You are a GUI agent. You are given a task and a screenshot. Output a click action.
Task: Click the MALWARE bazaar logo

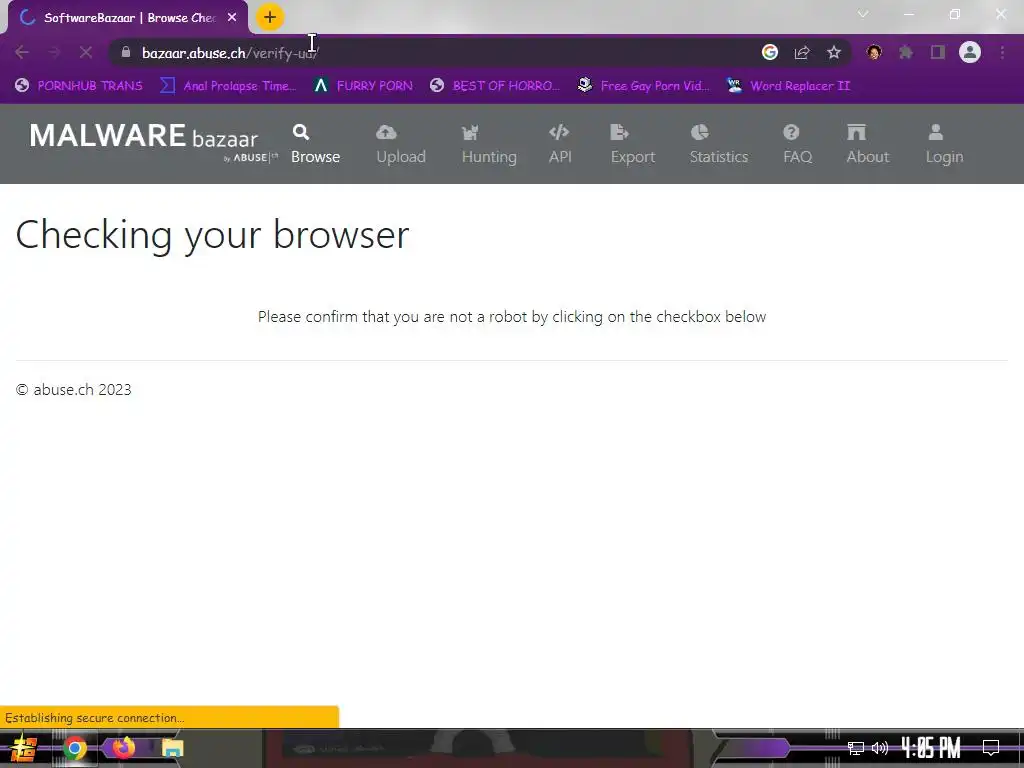tap(153, 141)
